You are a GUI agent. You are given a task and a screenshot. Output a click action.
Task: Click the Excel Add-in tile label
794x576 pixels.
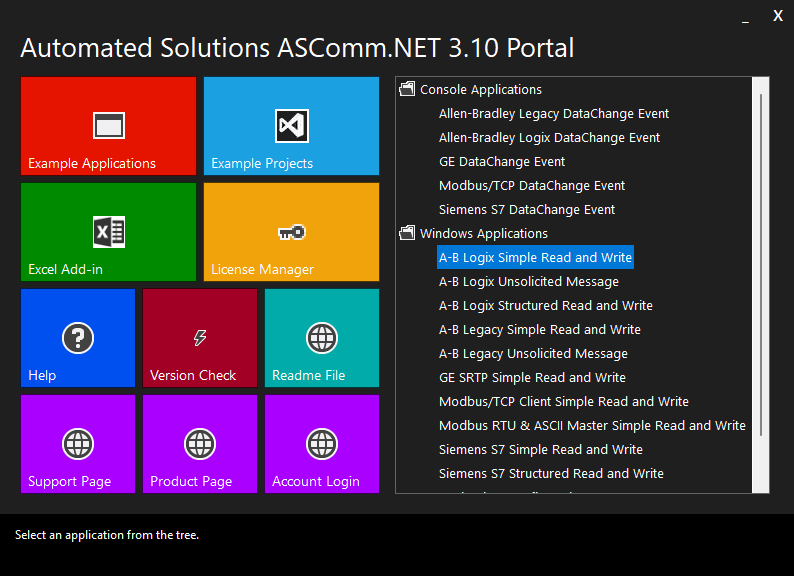coord(65,269)
